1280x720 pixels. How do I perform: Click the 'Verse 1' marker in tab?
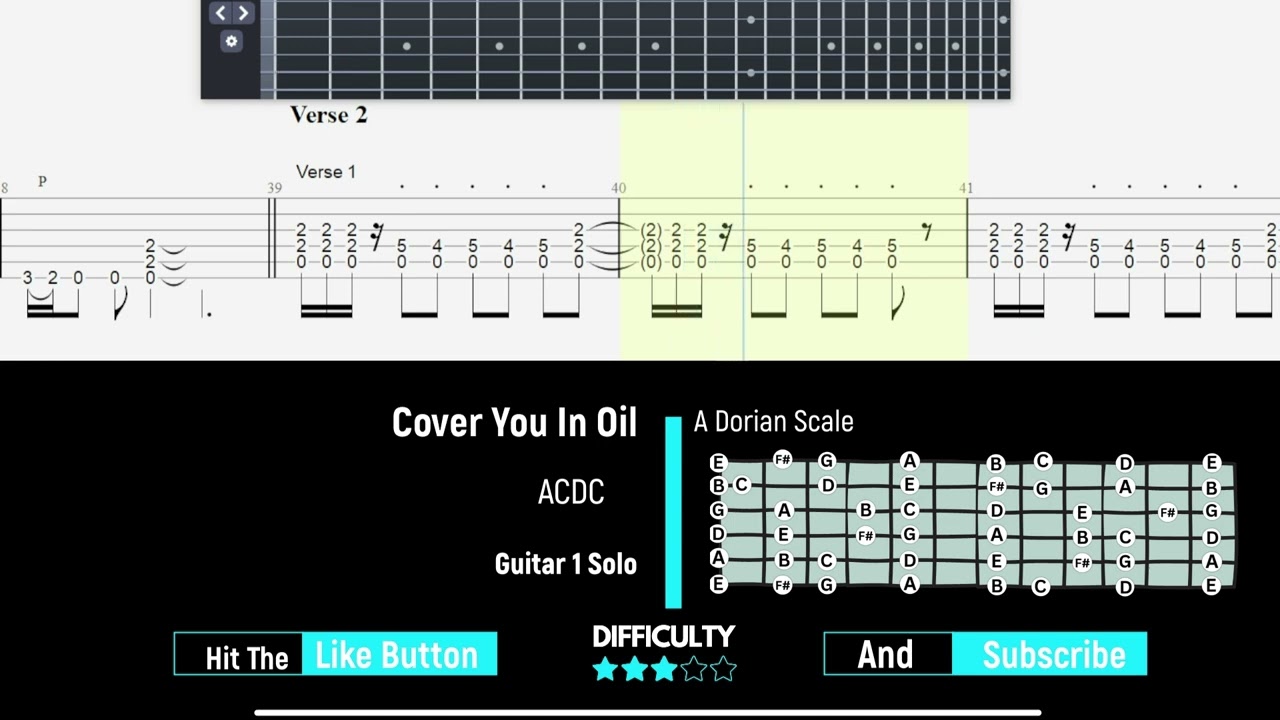tap(325, 172)
